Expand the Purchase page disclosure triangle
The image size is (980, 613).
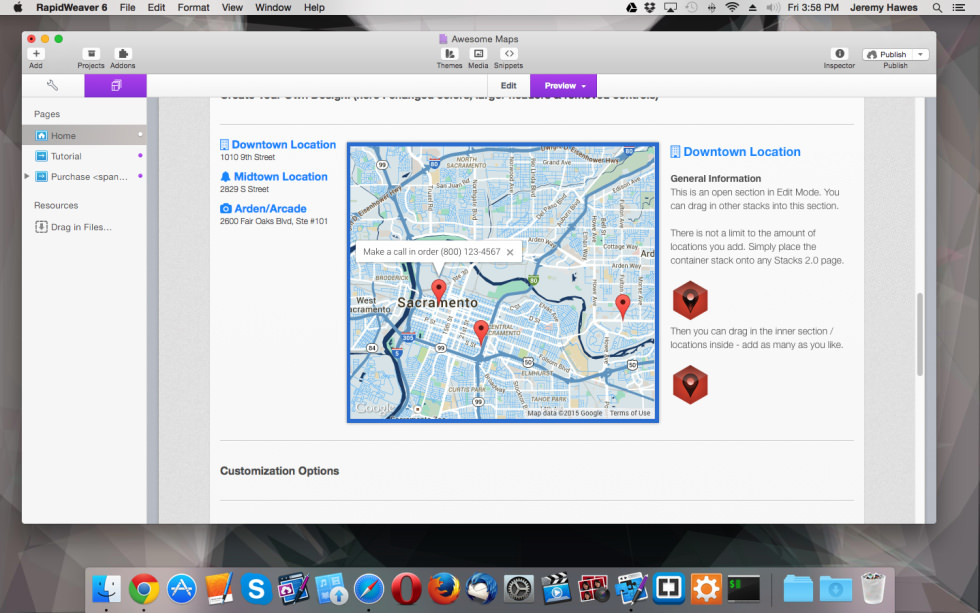click(x=27, y=176)
